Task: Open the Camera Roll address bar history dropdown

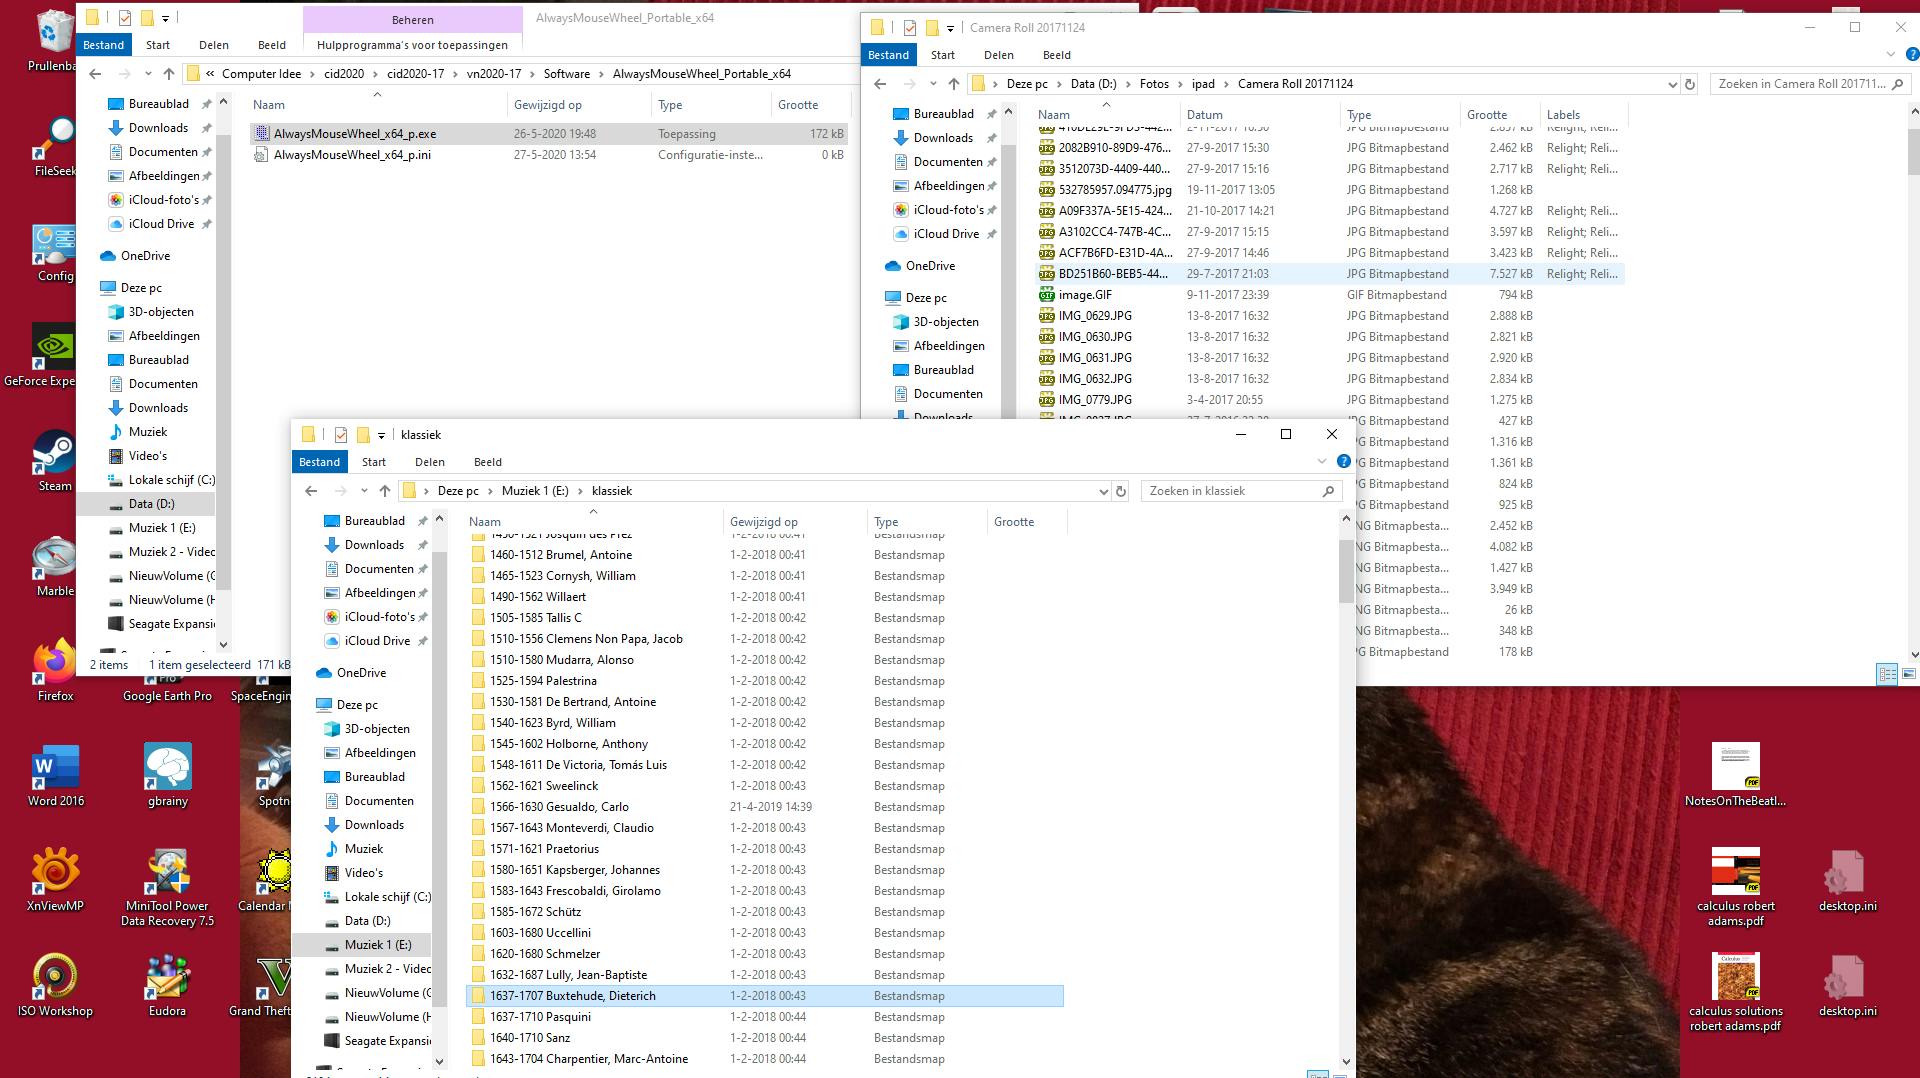Action: [1672, 84]
